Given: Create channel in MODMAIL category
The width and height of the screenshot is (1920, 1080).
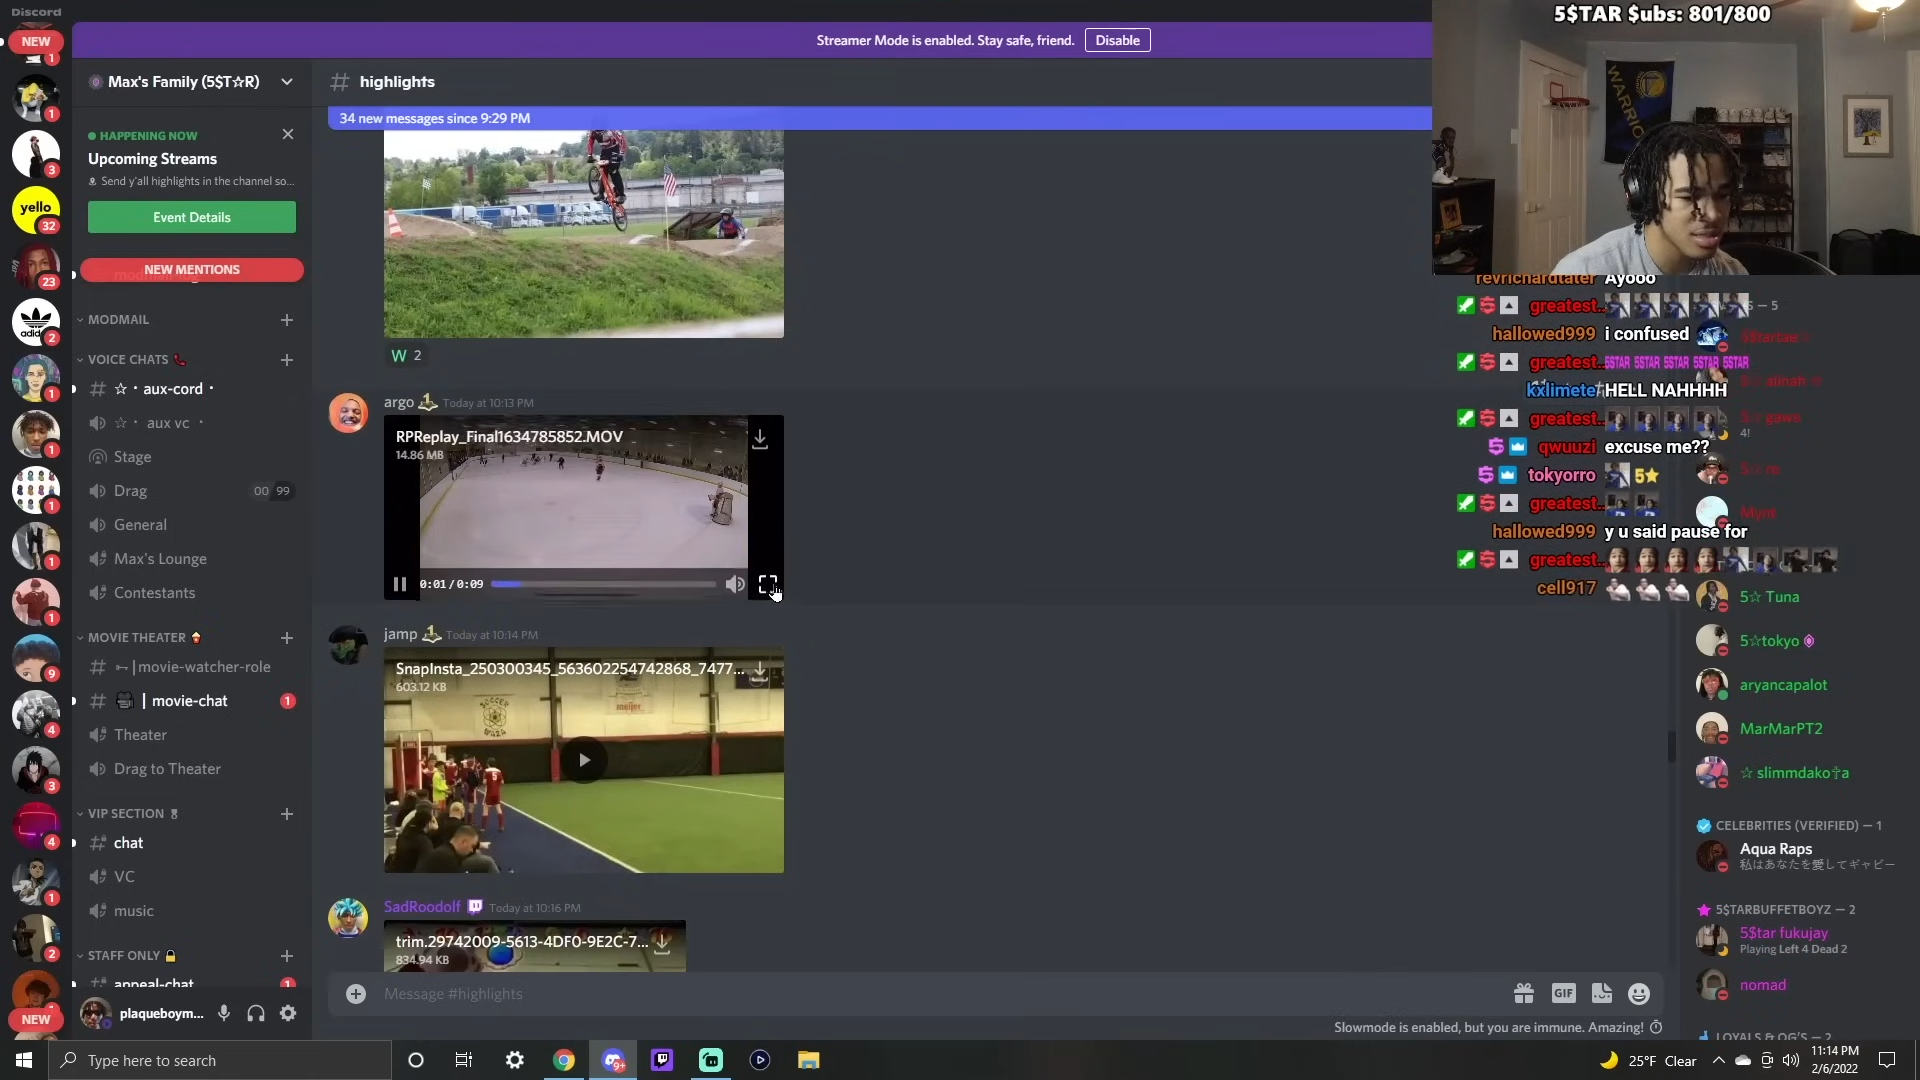Looking at the screenshot, I should pyautogui.click(x=287, y=320).
